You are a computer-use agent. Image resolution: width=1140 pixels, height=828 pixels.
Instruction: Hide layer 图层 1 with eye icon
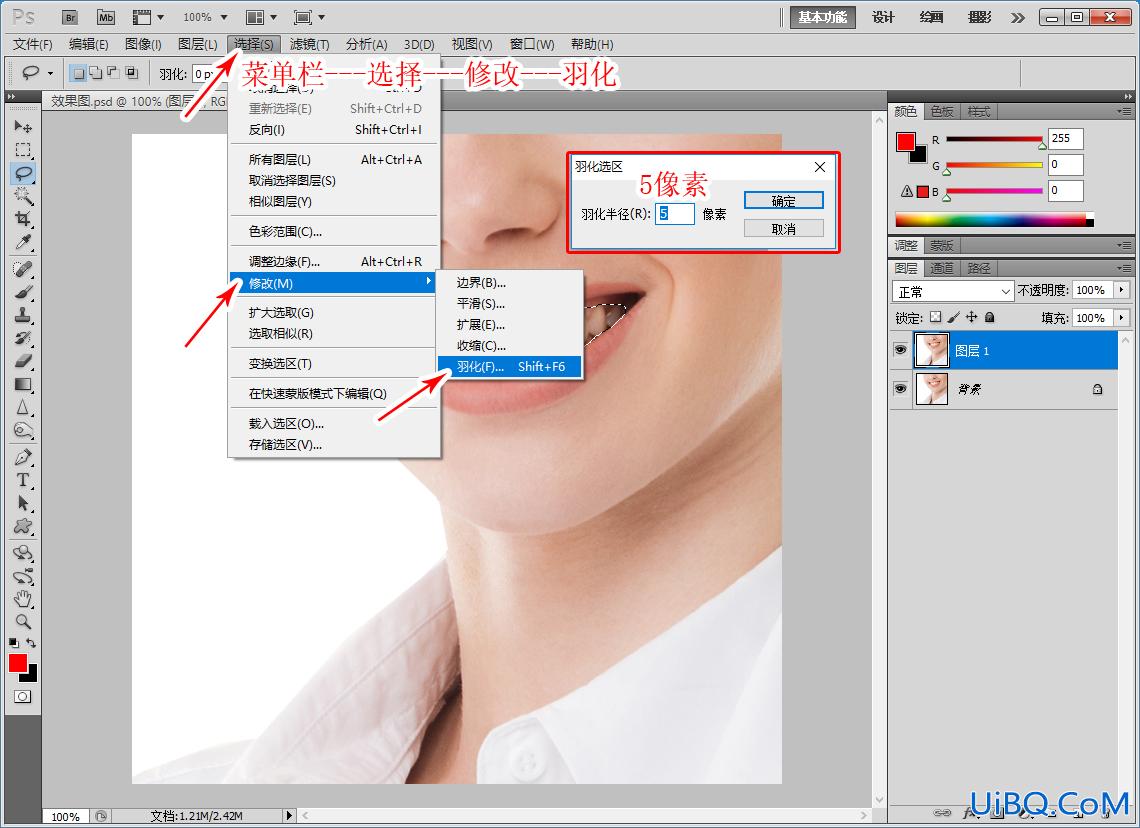point(900,350)
